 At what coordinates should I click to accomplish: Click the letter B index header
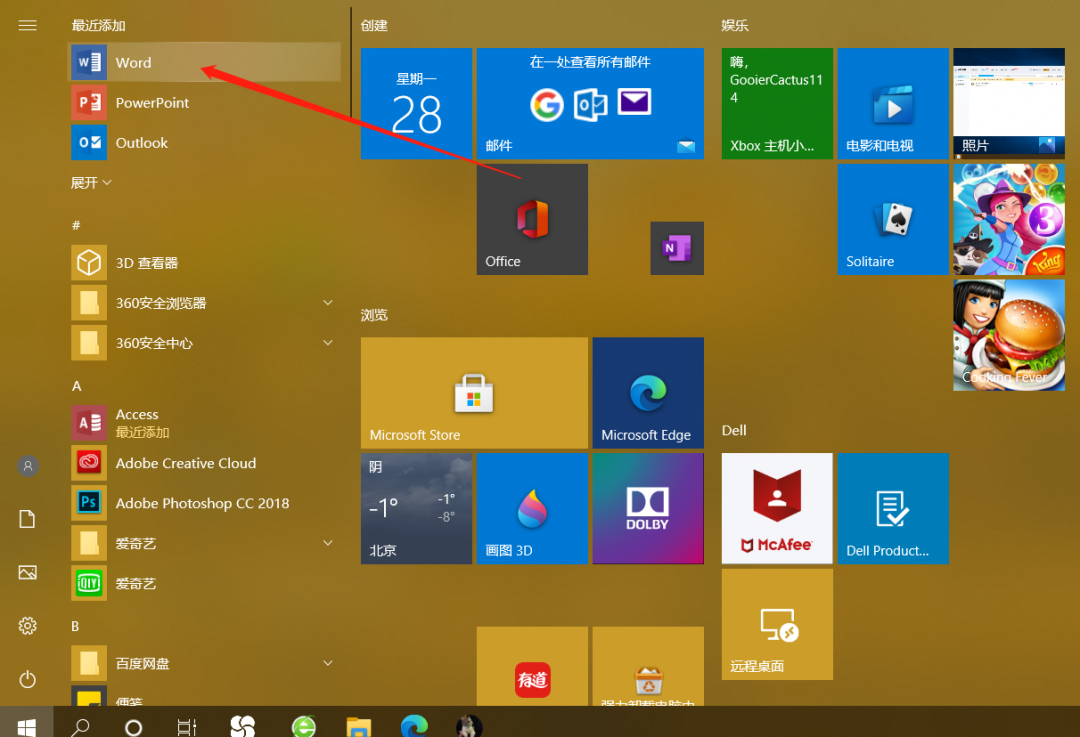click(x=75, y=626)
